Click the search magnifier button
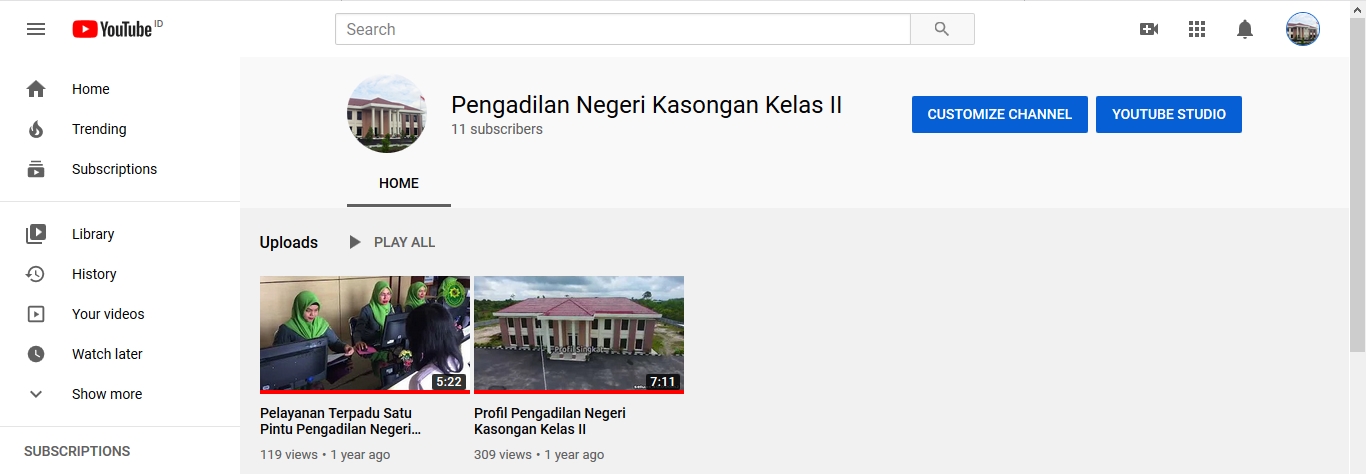The image size is (1366, 474). (942, 29)
